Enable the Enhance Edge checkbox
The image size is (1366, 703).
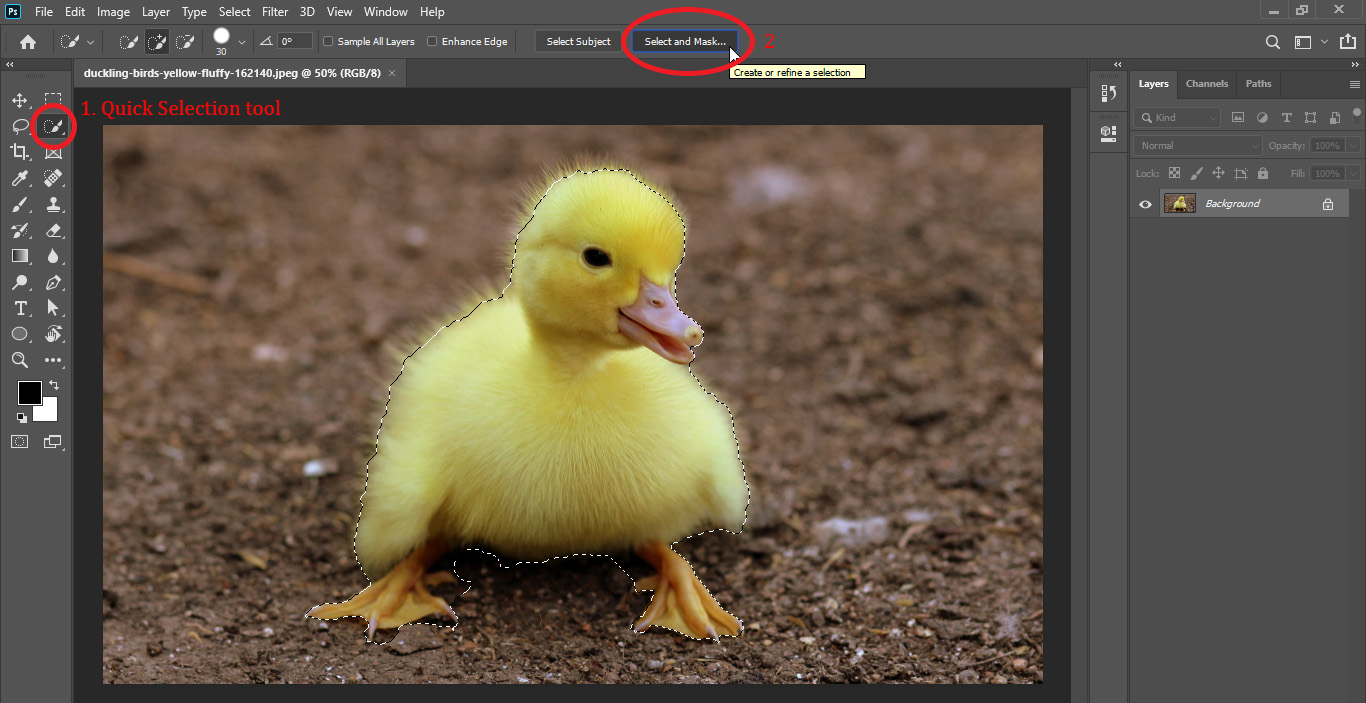(431, 41)
